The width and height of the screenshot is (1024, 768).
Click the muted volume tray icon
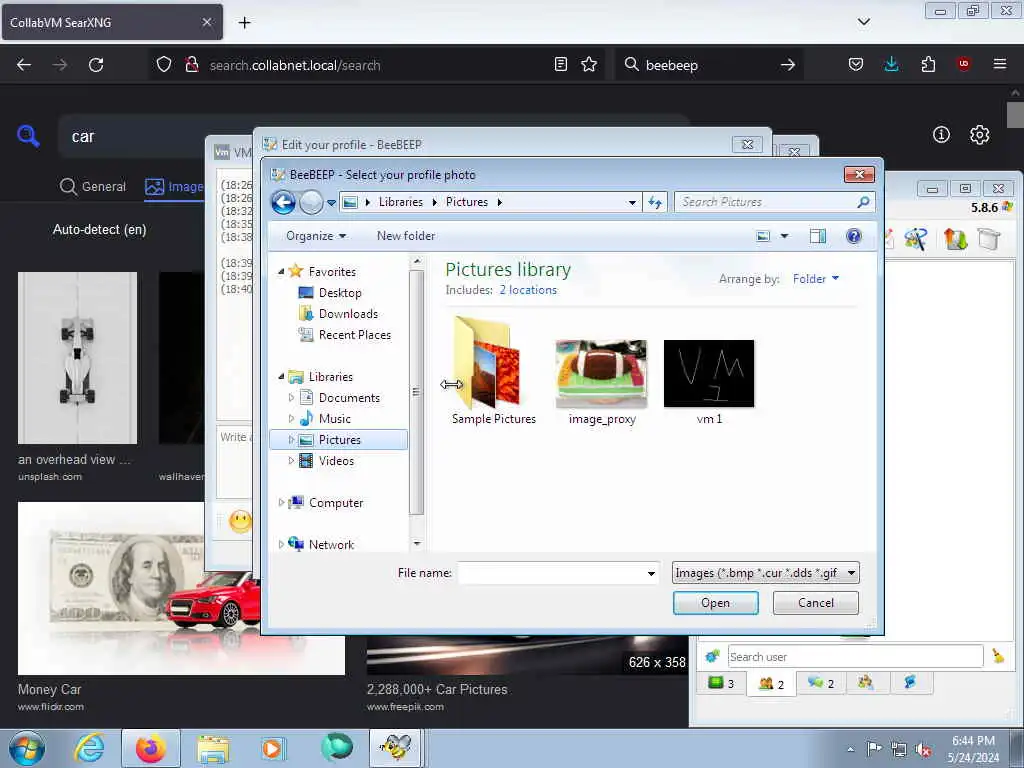pos(923,750)
